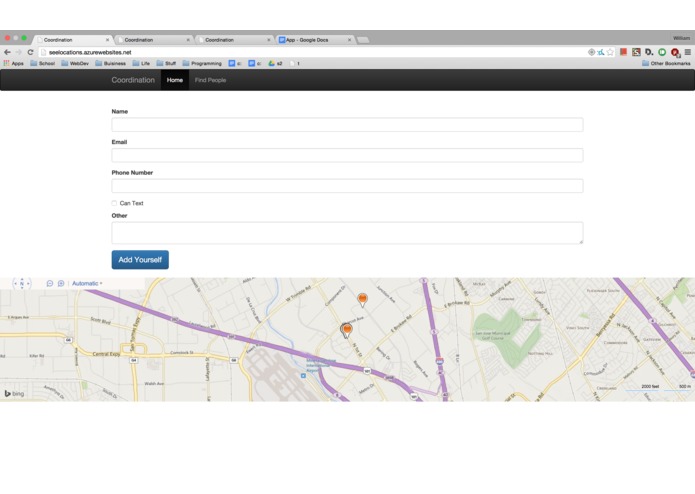The height and width of the screenshot is (494, 695).
Task: Open the D. extension icon
Action: pos(649,52)
